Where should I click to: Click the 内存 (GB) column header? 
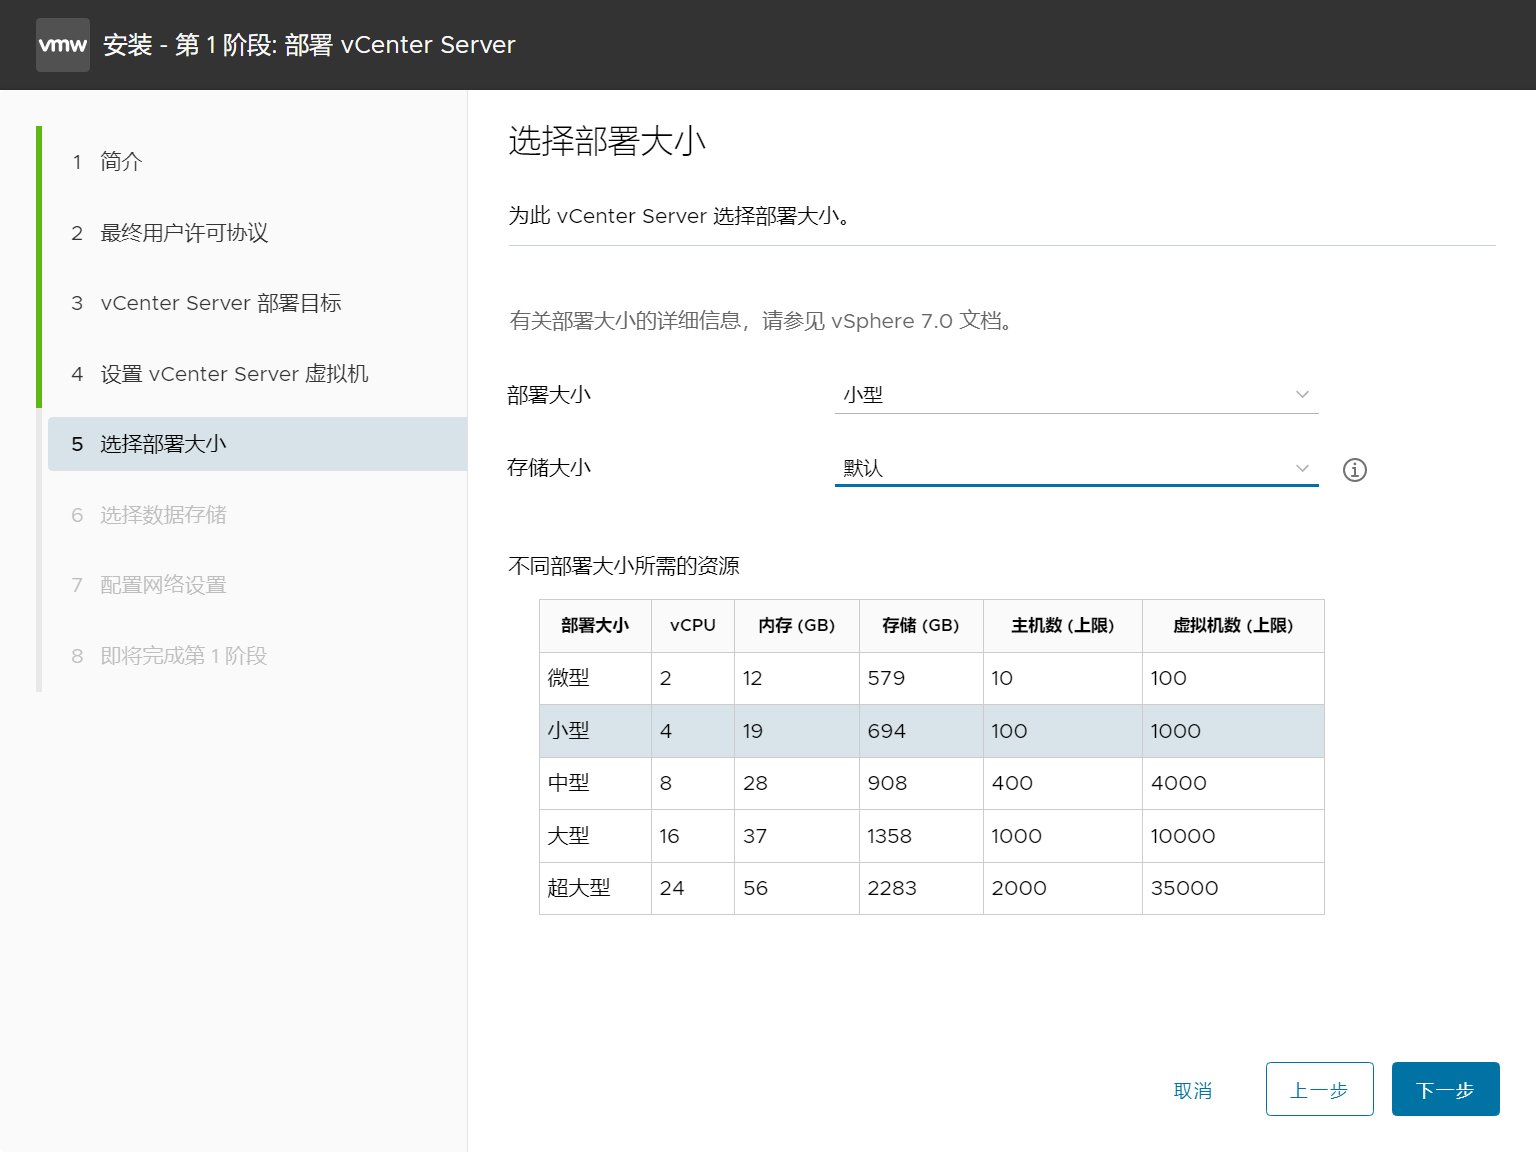pos(797,626)
